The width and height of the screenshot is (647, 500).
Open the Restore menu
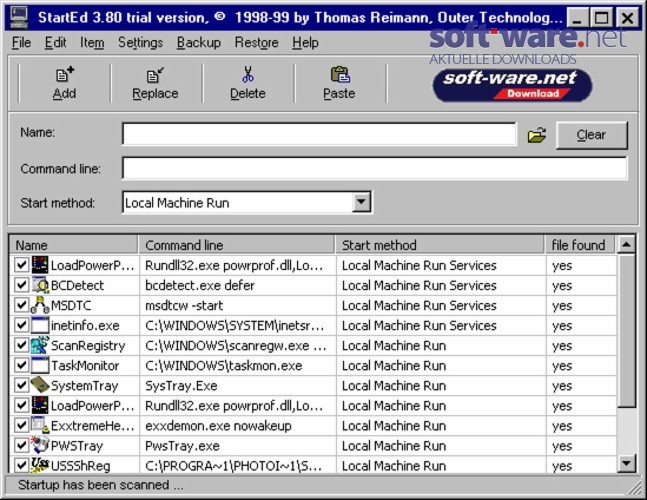[256, 42]
